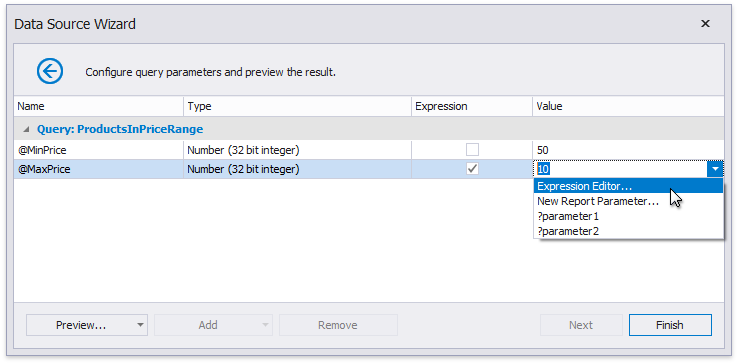738x364 pixels.
Task: Click the Value column header
Action: (628, 106)
